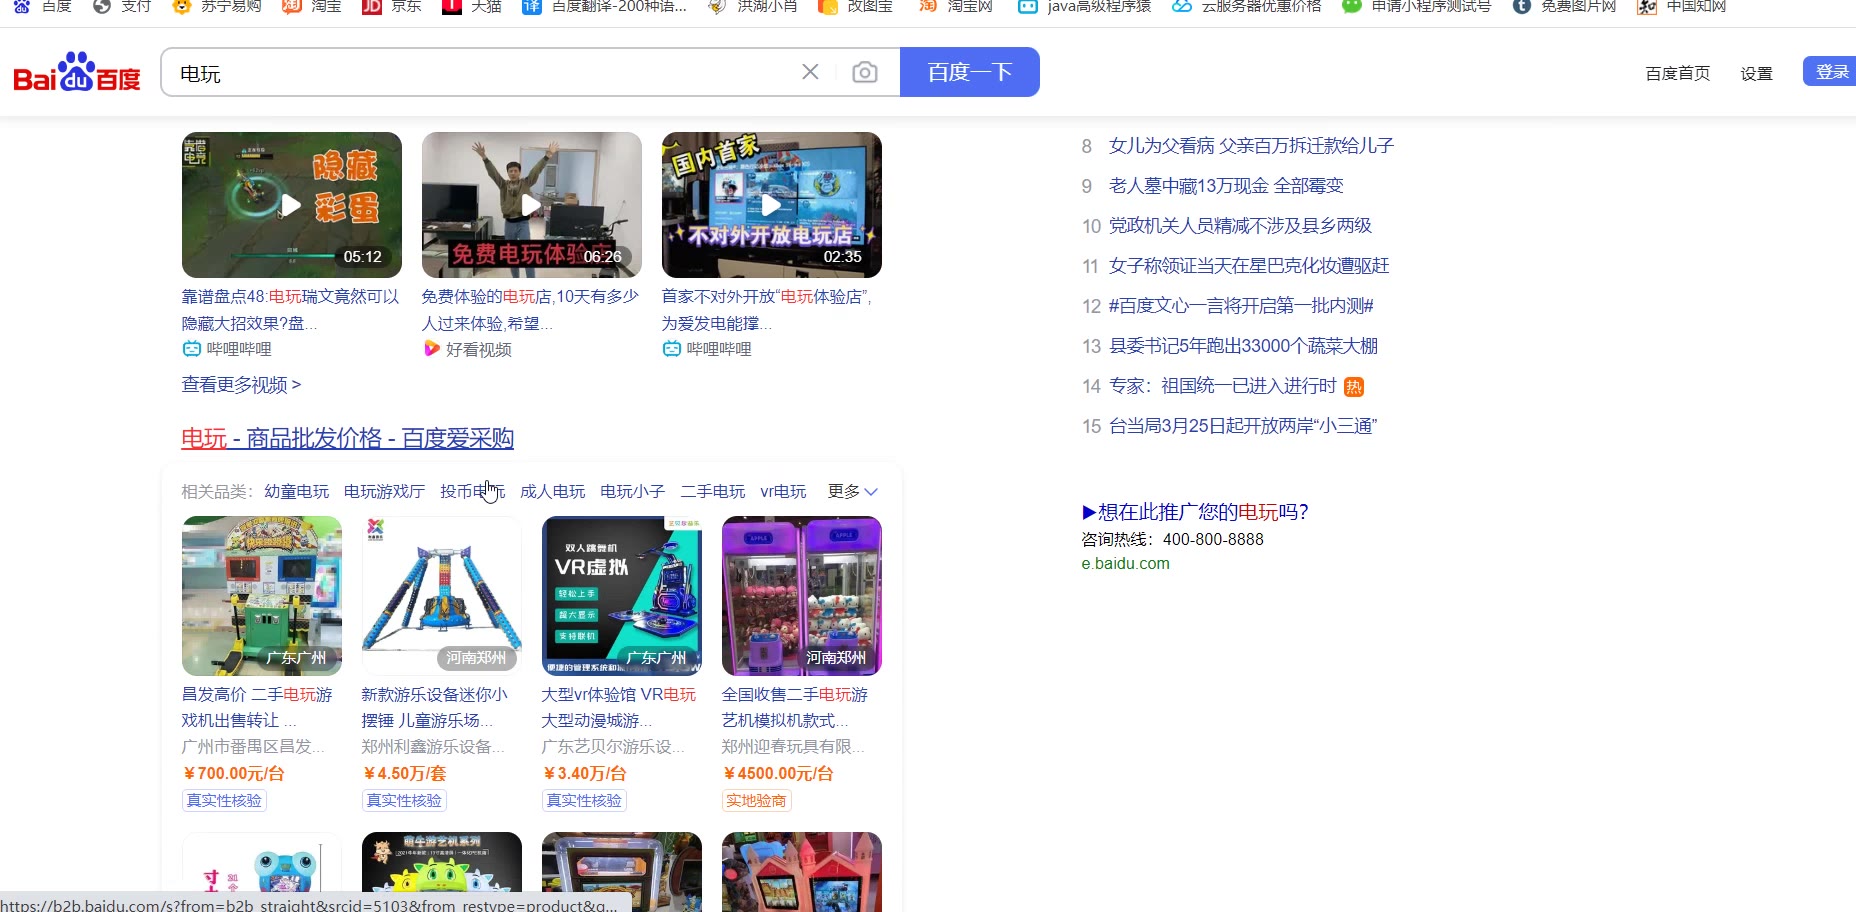Open hot search 老人墓中藏13万现金 全部霉变

(x=1226, y=186)
